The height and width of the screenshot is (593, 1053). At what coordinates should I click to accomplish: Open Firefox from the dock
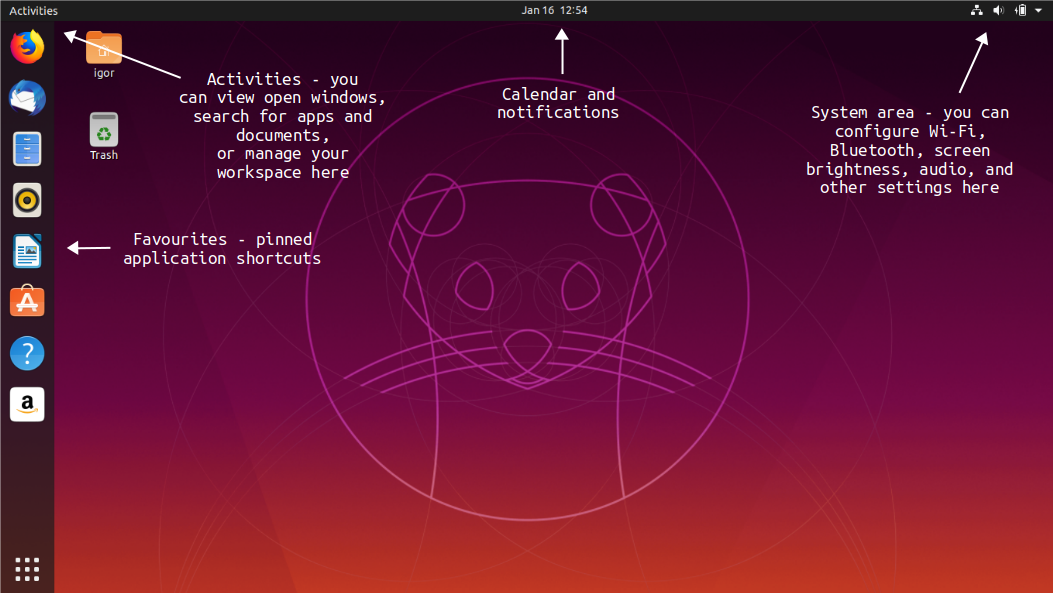[x=27, y=47]
